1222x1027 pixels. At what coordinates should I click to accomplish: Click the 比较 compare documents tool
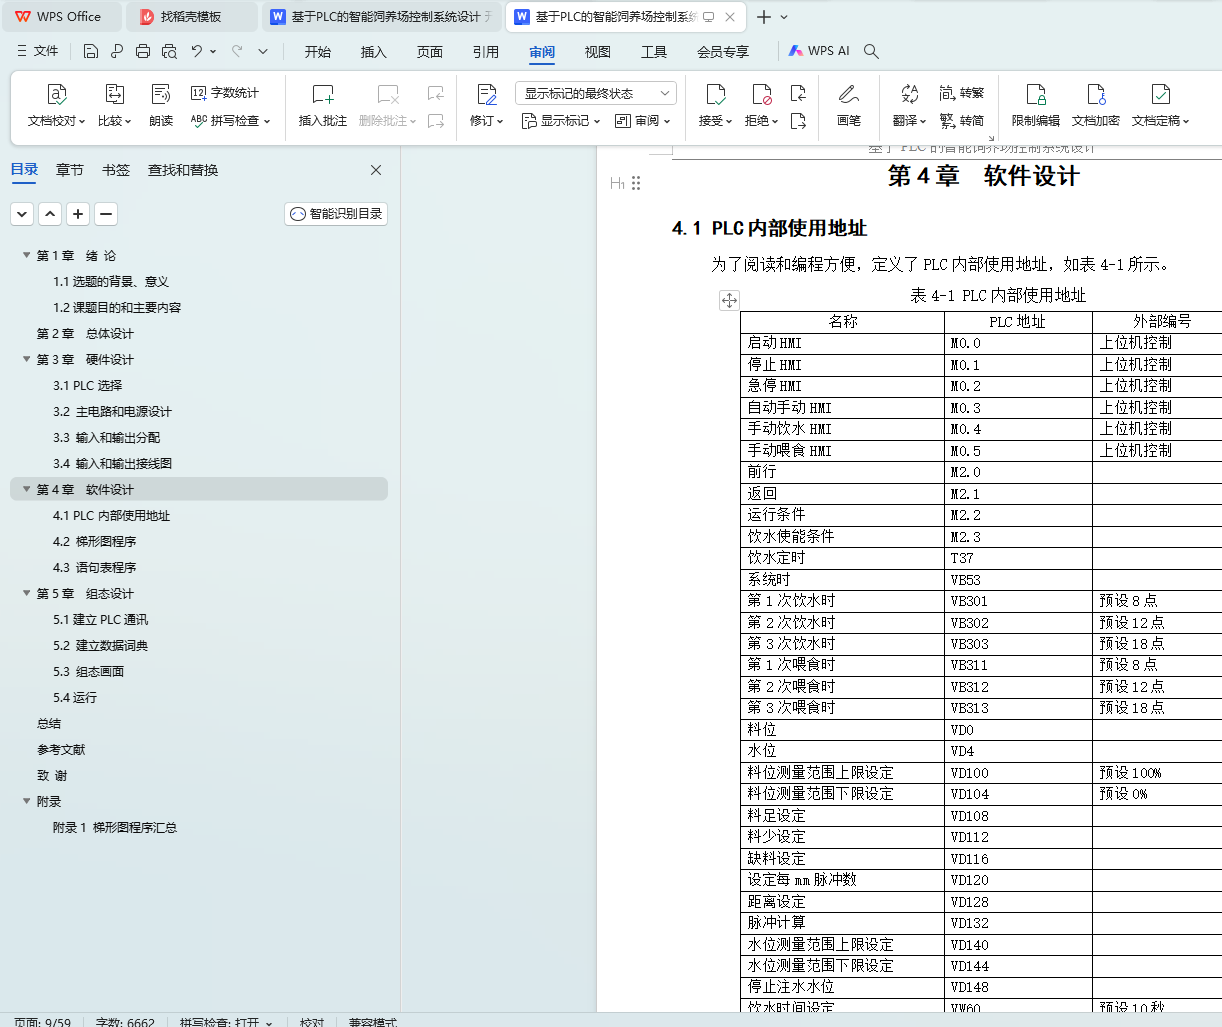tap(114, 106)
